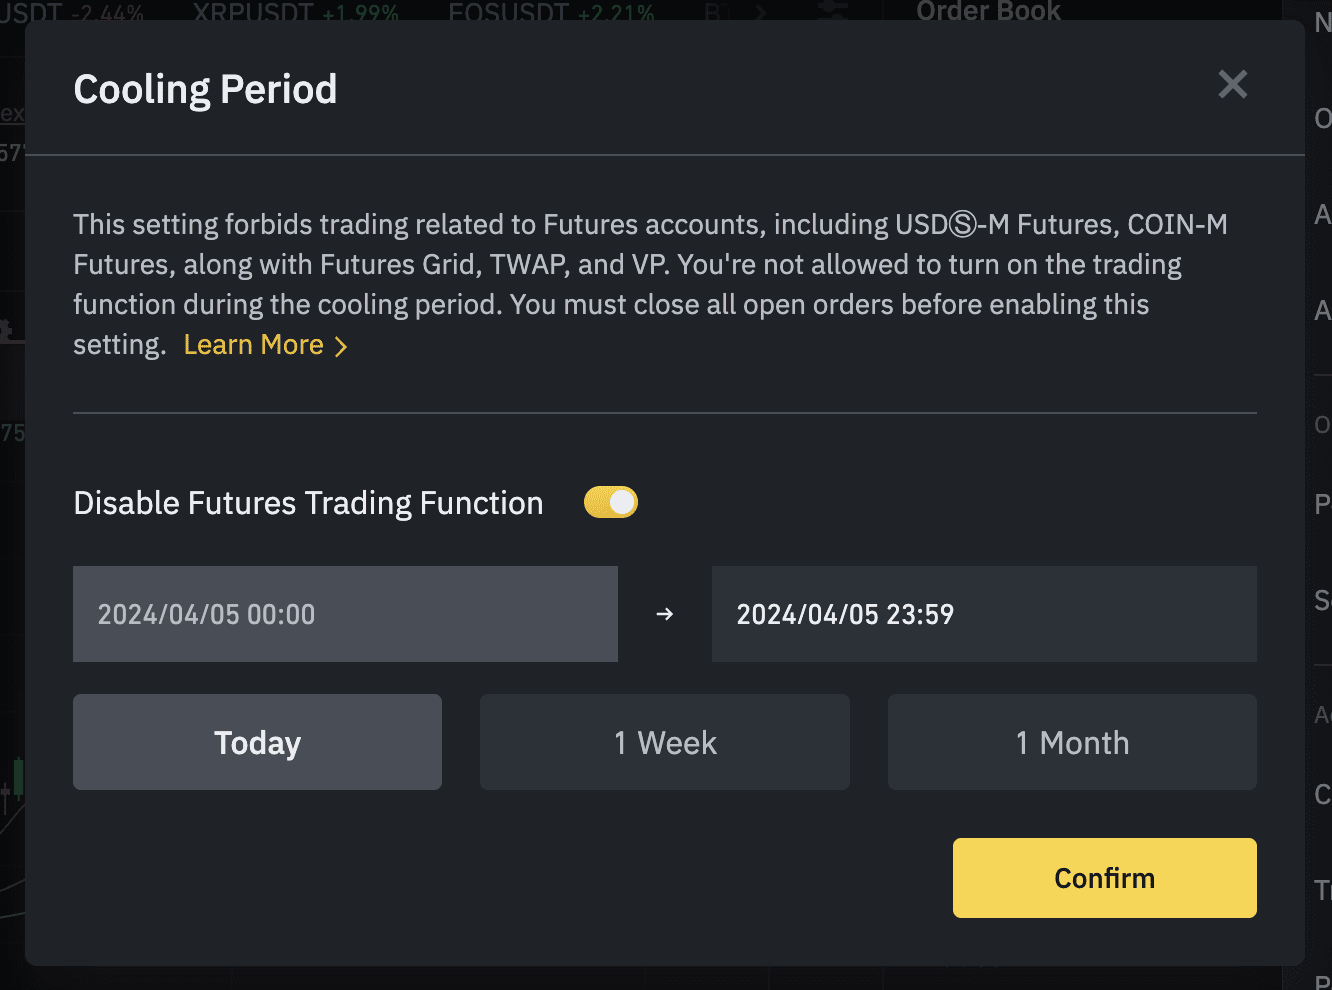
Task: Click the yellow arrow next to Learn More
Action: 341,345
